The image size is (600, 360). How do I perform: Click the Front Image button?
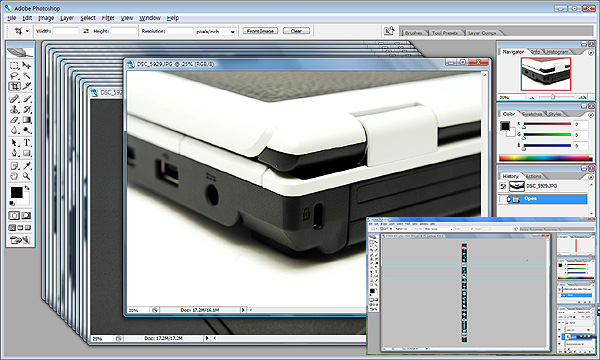point(260,31)
